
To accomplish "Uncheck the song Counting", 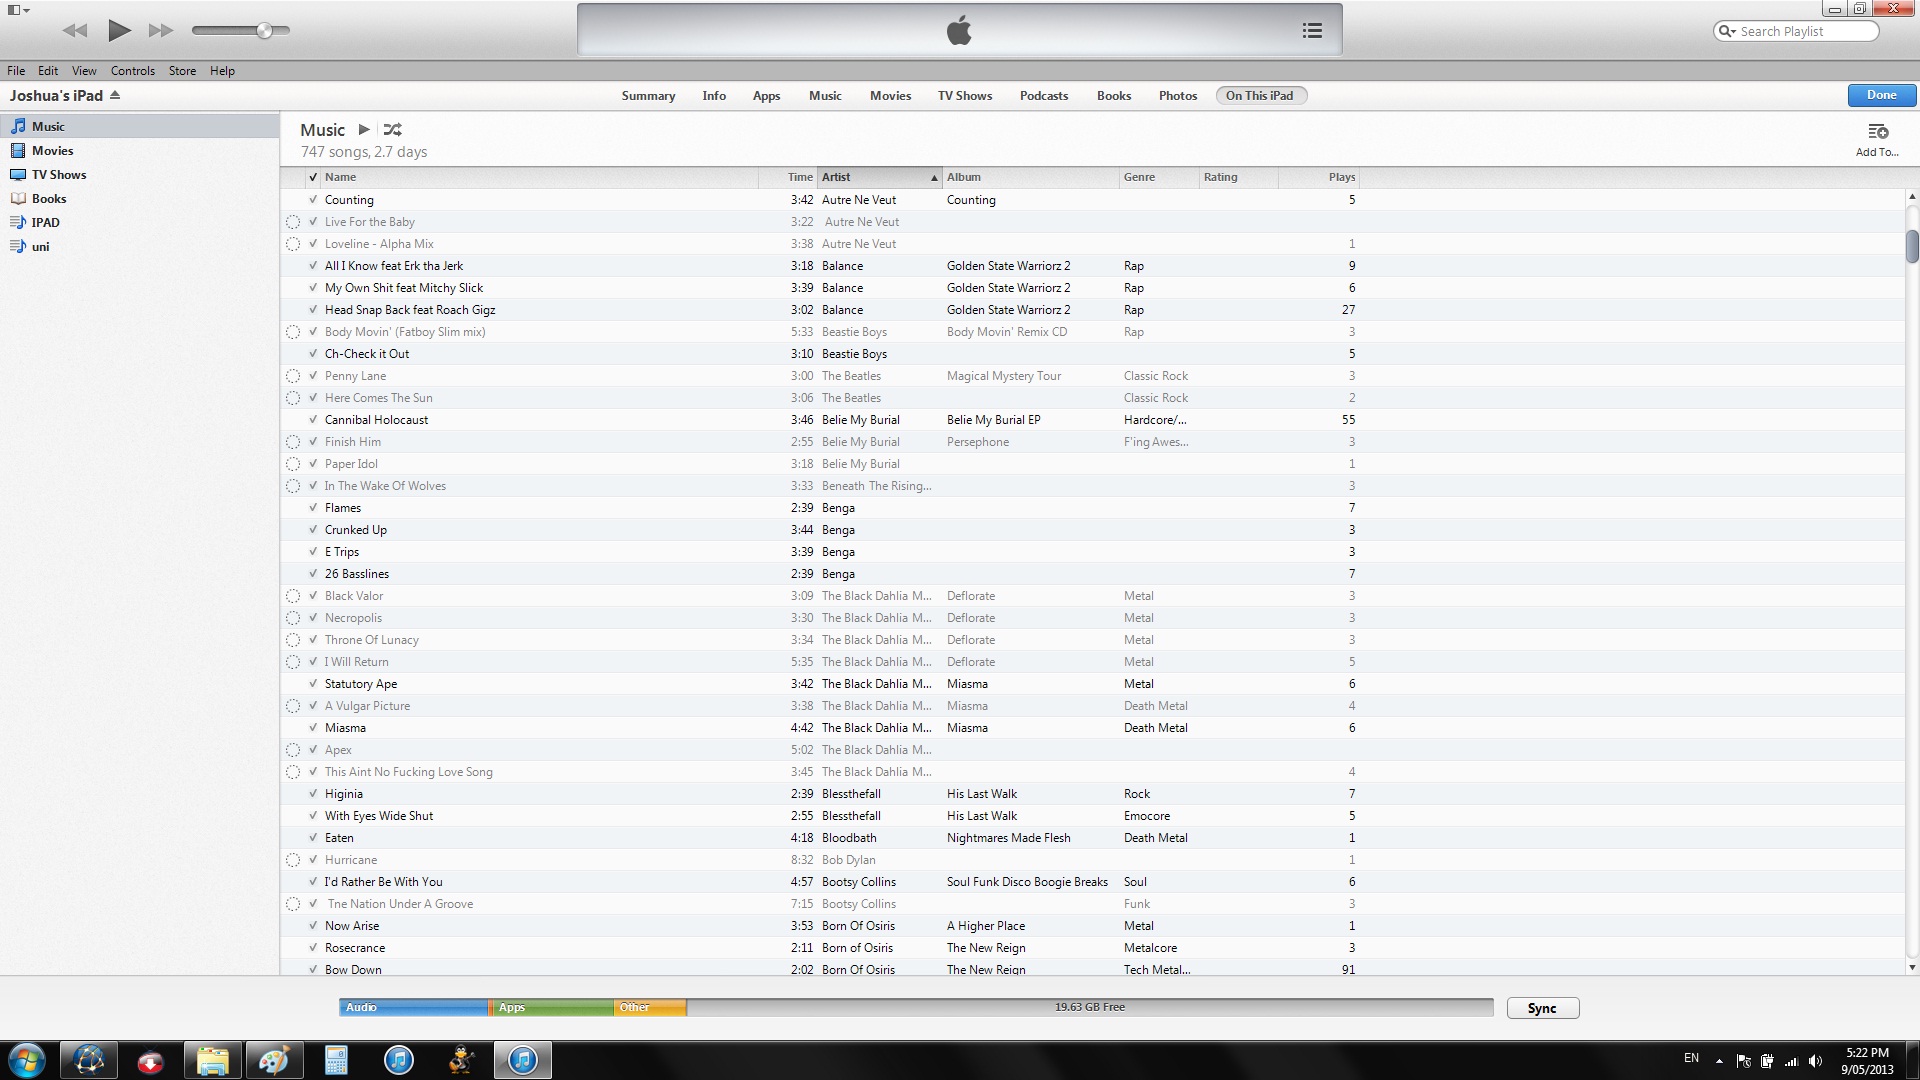I will (x=313, y=200).
